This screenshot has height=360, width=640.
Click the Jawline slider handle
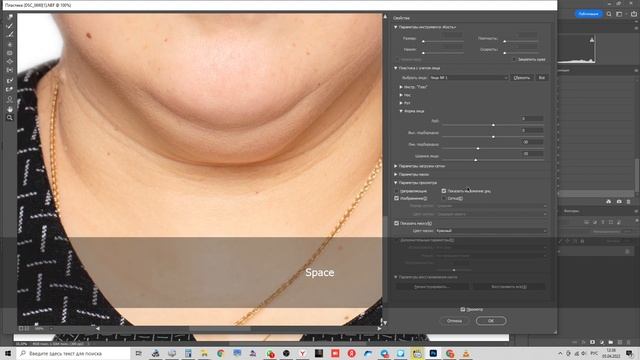(x=478, y=149)
